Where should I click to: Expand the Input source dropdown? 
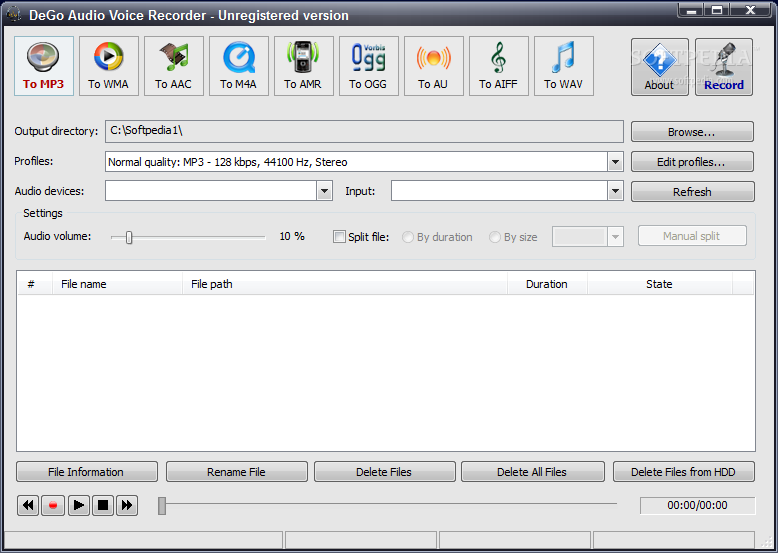tap(615, 191)
